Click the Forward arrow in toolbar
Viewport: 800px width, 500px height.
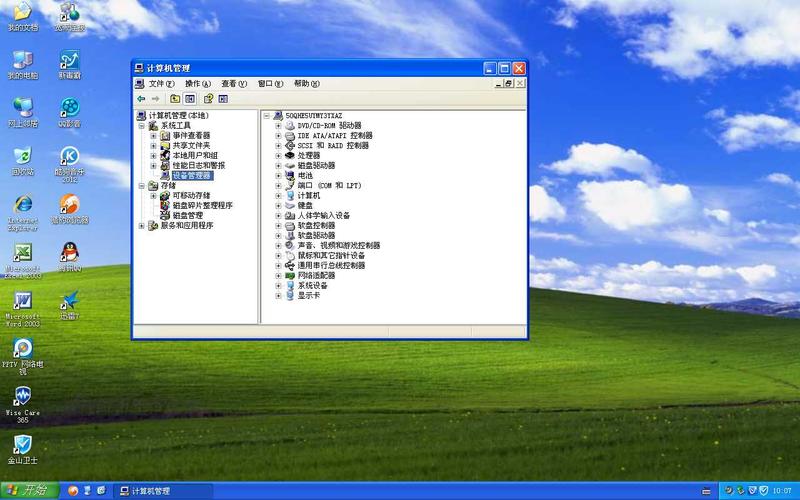pyautogui.click(x=156, y=98)
